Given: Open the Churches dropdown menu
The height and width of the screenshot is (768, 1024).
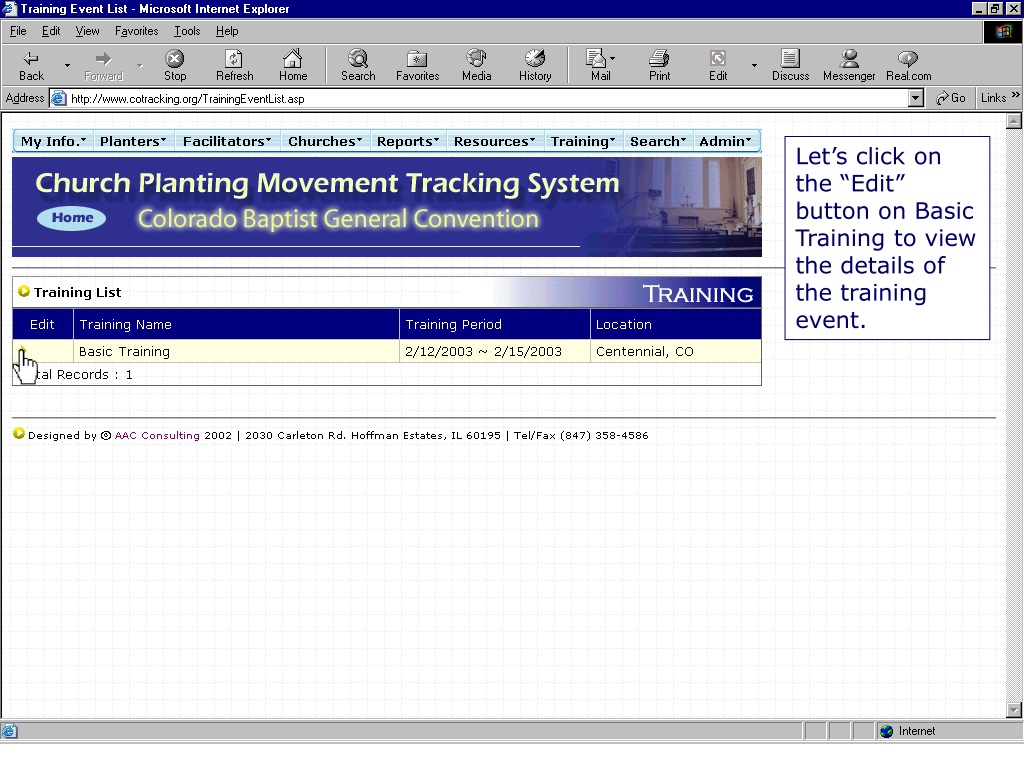Looking at the screenshot, I should (325, 141).
